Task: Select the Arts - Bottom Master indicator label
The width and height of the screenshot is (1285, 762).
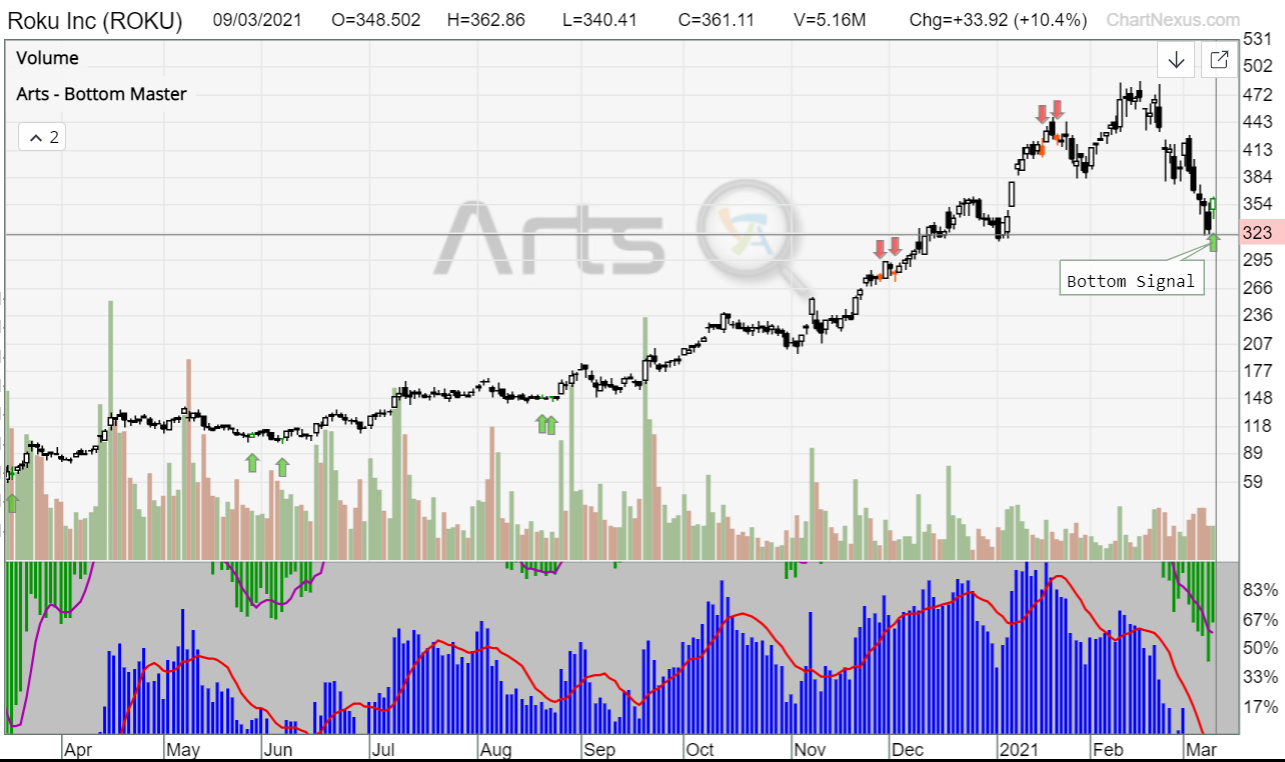Action: [101, 94]
